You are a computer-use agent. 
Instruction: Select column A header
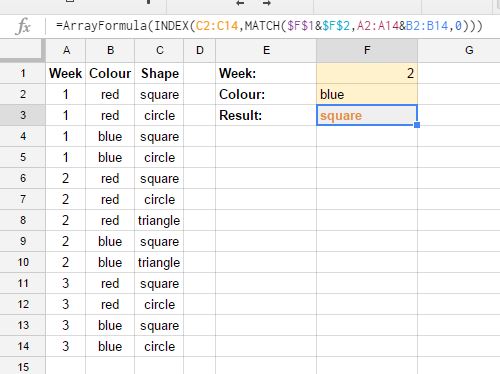tap(66, 50)
